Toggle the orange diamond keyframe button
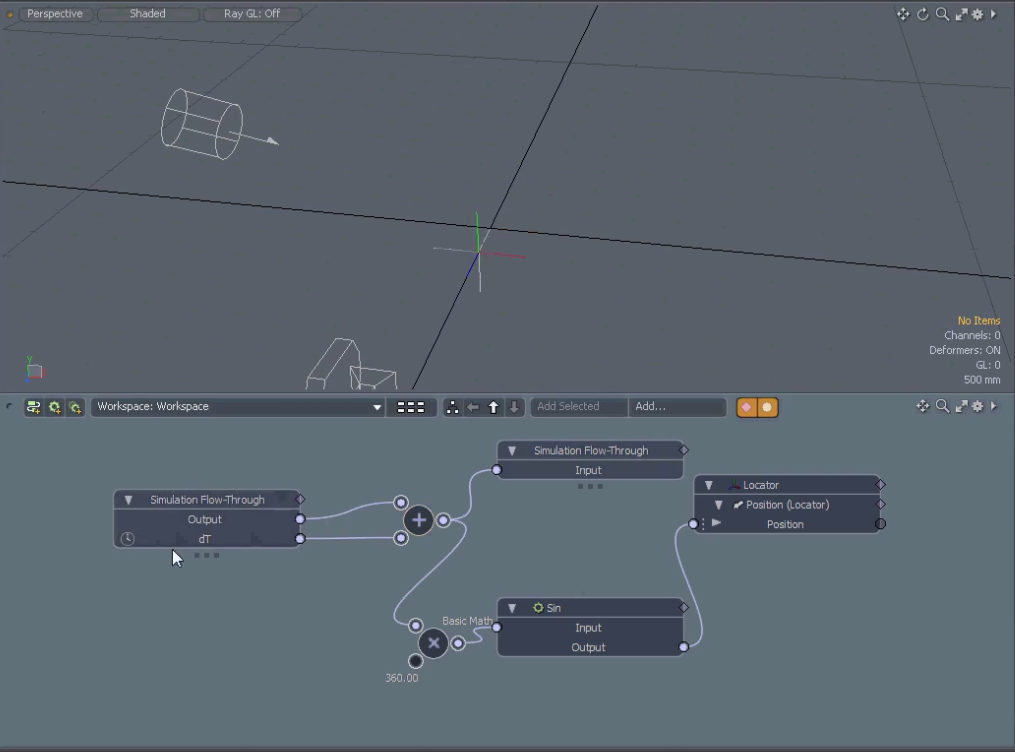This screenshot has width=1015, height=752. [x=746, y=407]
